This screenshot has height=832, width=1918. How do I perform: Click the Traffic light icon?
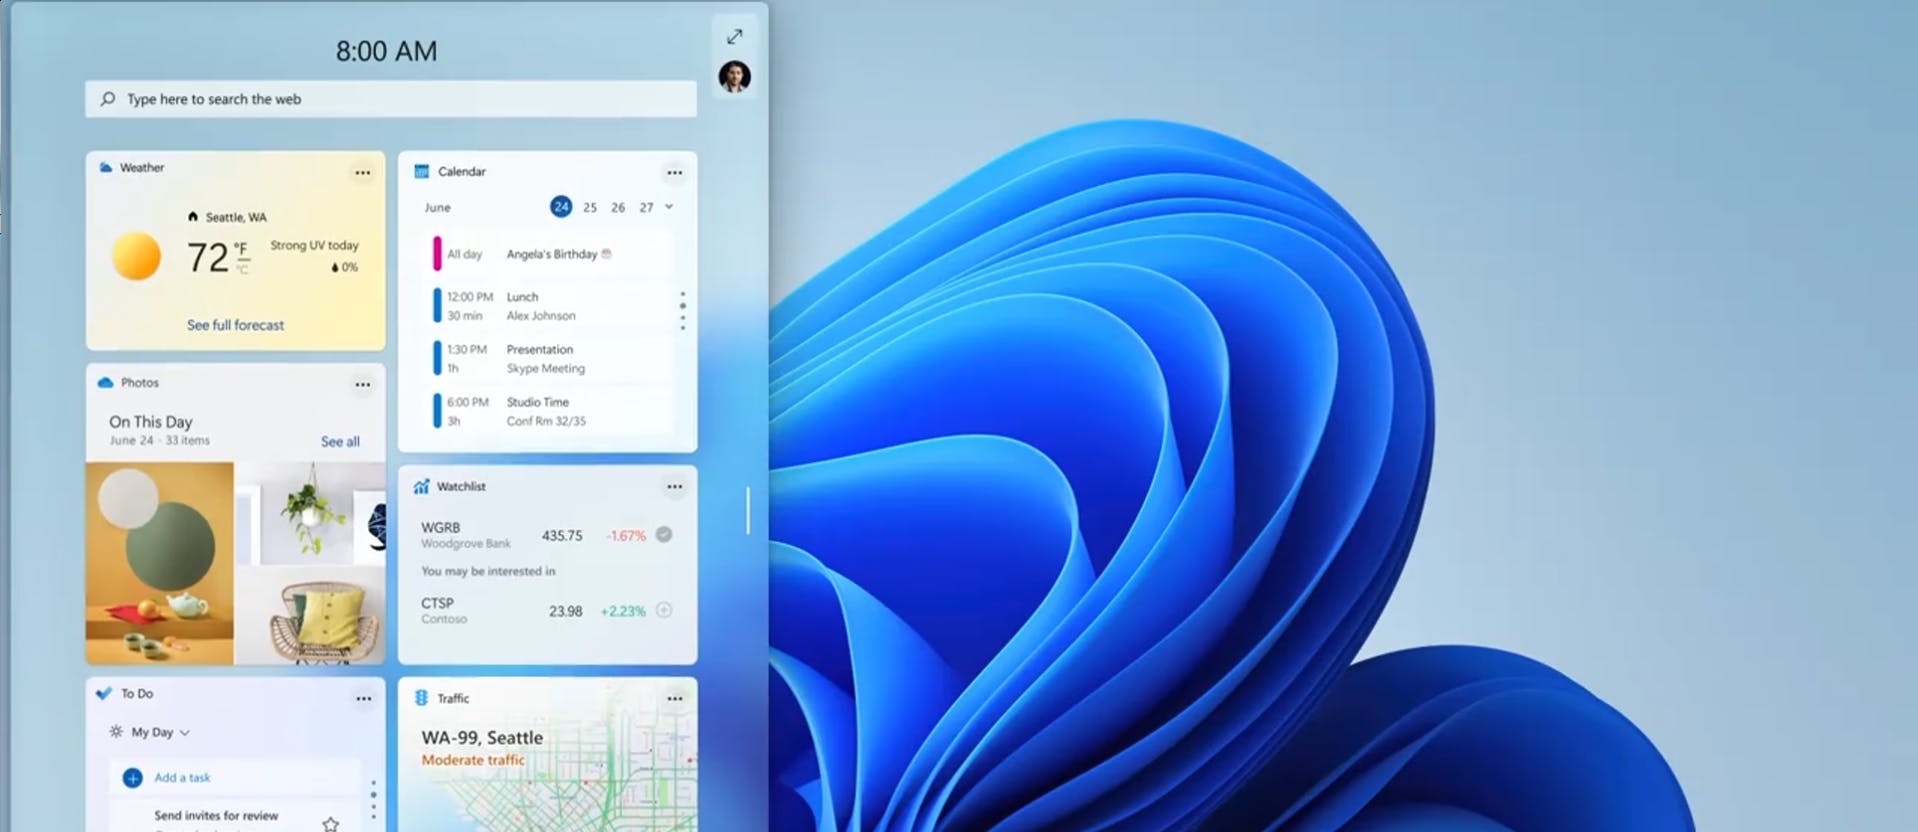[x=421, y=698]
